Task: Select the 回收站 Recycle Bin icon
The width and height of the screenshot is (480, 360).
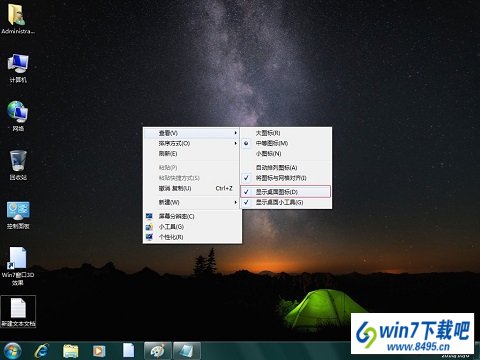Action: (x=18, y=165)
